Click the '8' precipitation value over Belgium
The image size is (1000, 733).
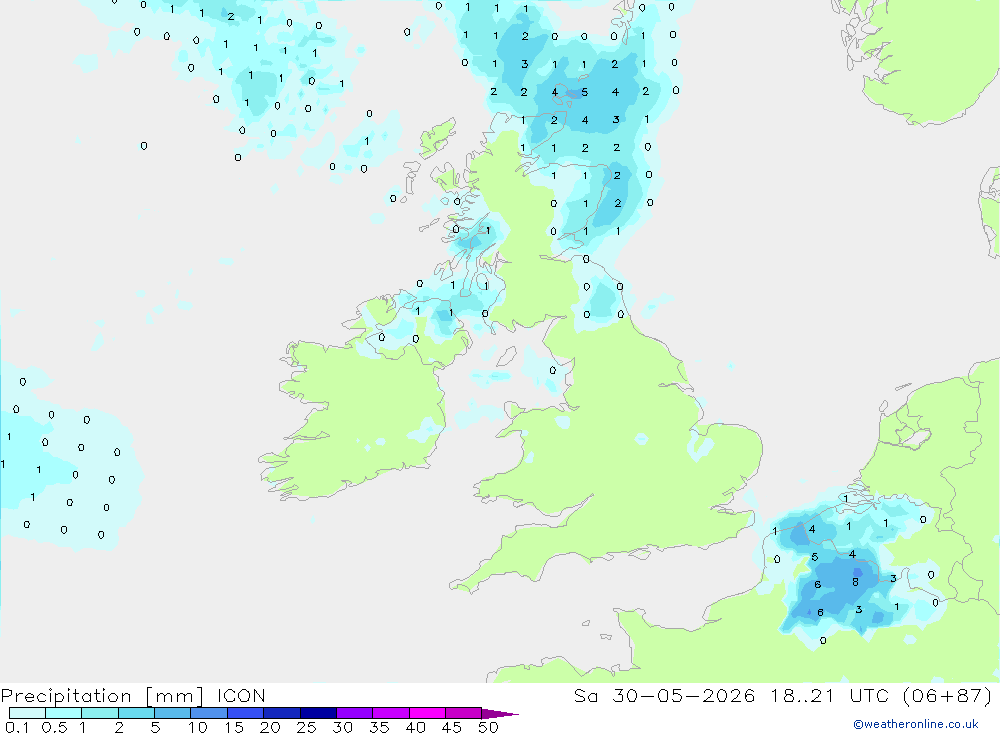point(855,582)
